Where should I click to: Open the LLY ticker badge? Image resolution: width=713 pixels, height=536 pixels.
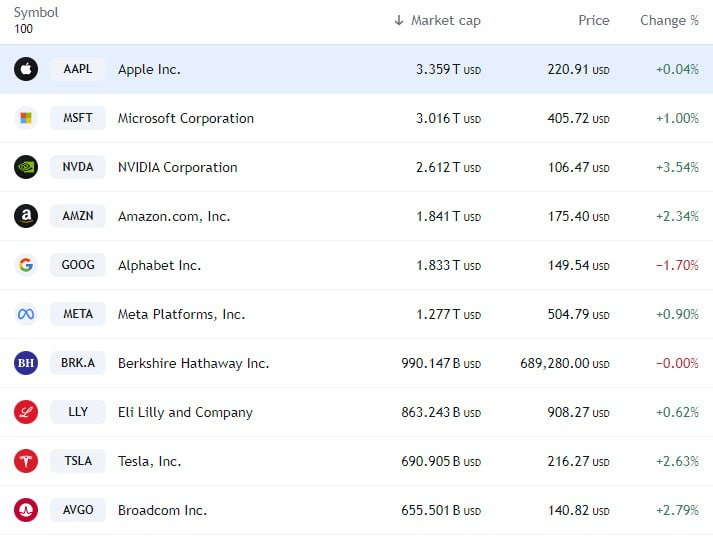point(78,412)
